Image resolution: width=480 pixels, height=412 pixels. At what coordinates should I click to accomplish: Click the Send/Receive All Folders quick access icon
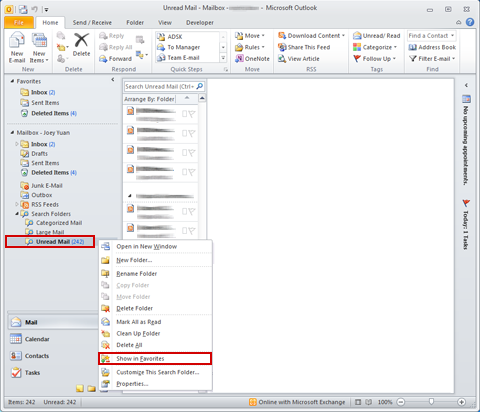click(x=23, y=9)
